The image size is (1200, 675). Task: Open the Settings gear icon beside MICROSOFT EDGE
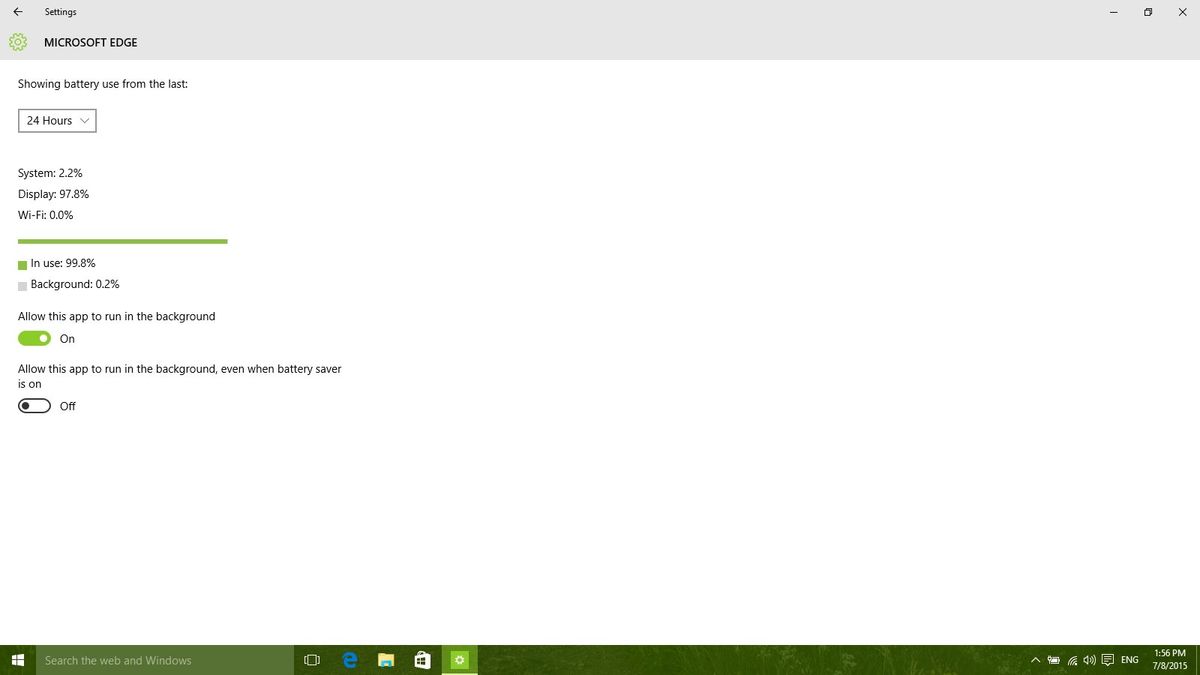pyautogui.click(x=18, y=42)
